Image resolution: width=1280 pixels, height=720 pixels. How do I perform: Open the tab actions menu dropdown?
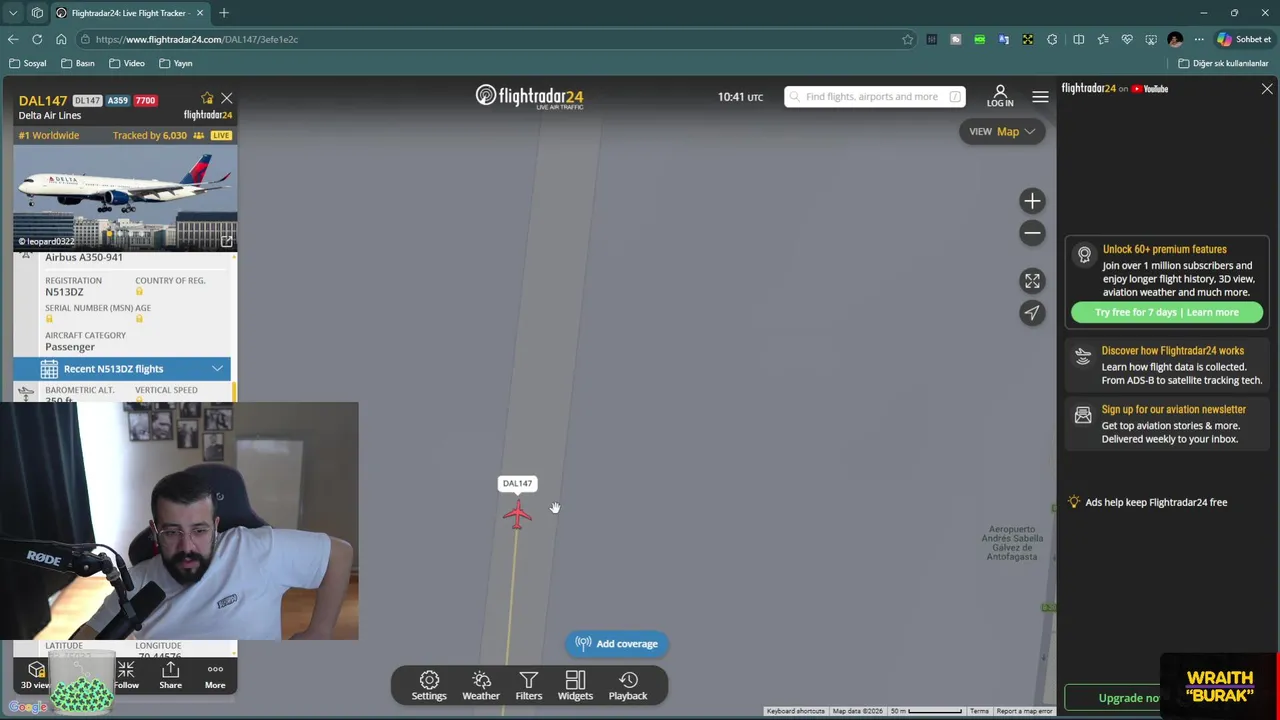[x=13, y=13]
